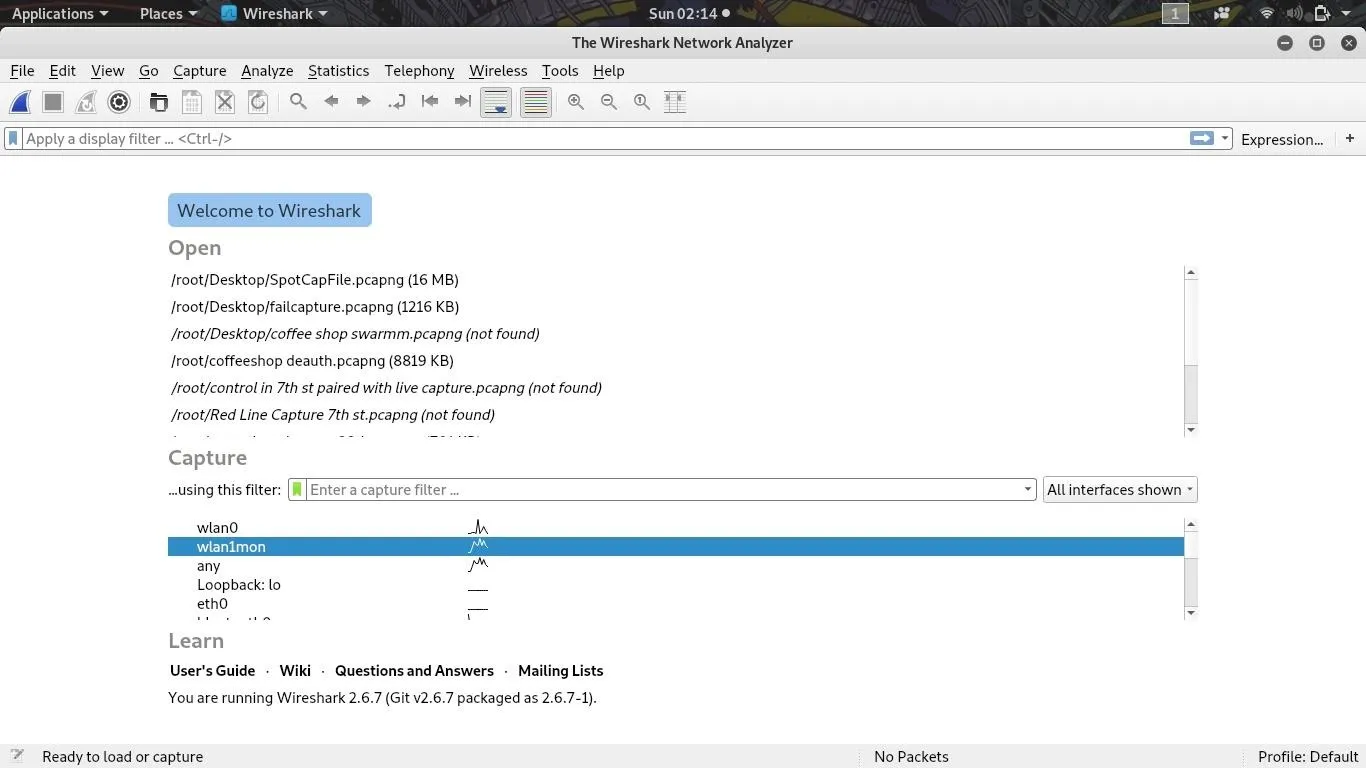Open the Analyze menu

pyautogui.click(x=267, y=71)
